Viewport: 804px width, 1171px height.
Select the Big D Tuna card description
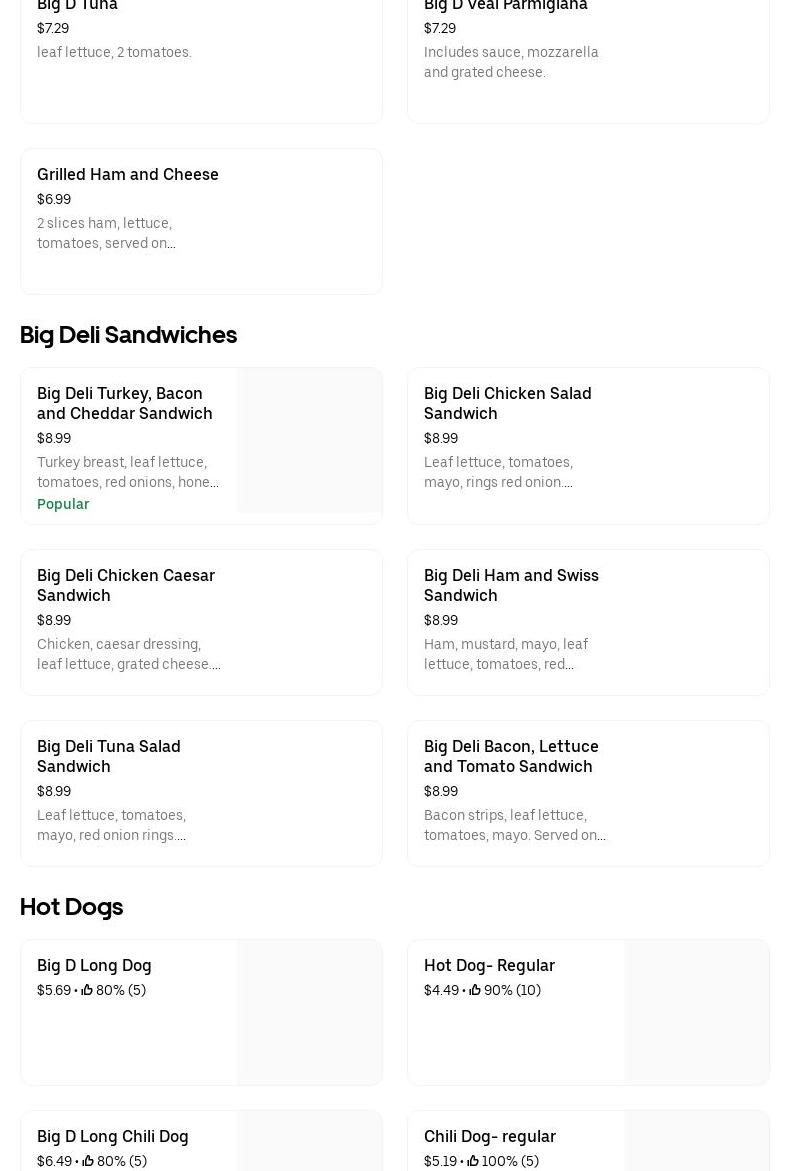114,52
